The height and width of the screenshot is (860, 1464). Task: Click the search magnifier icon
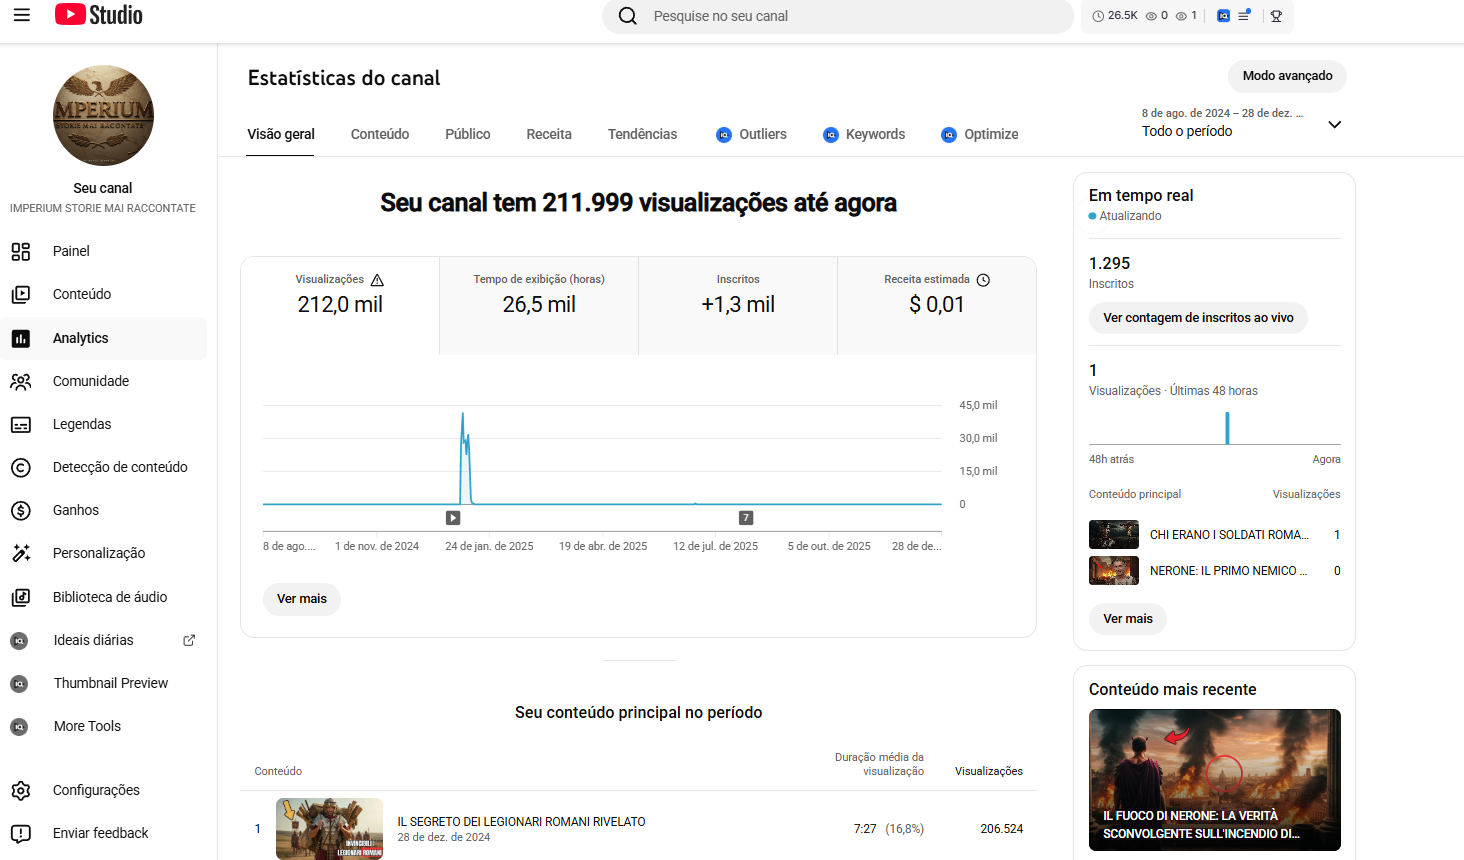628,16
